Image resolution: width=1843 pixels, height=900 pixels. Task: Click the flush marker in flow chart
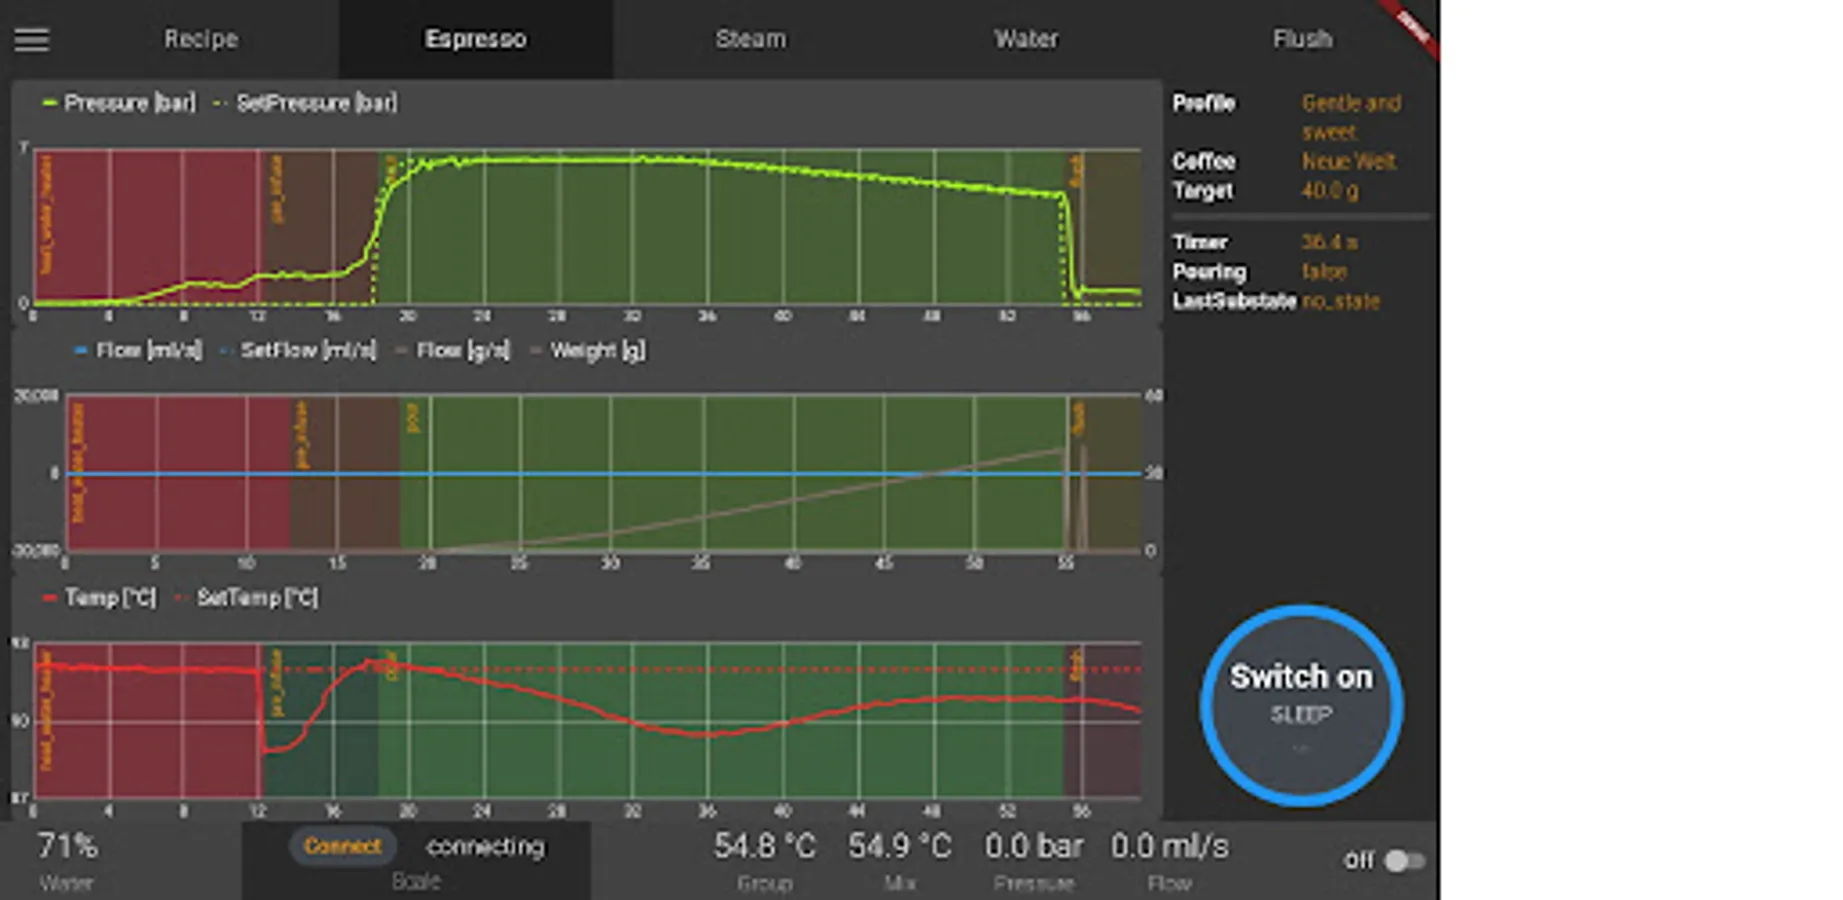coord(1078,418)
